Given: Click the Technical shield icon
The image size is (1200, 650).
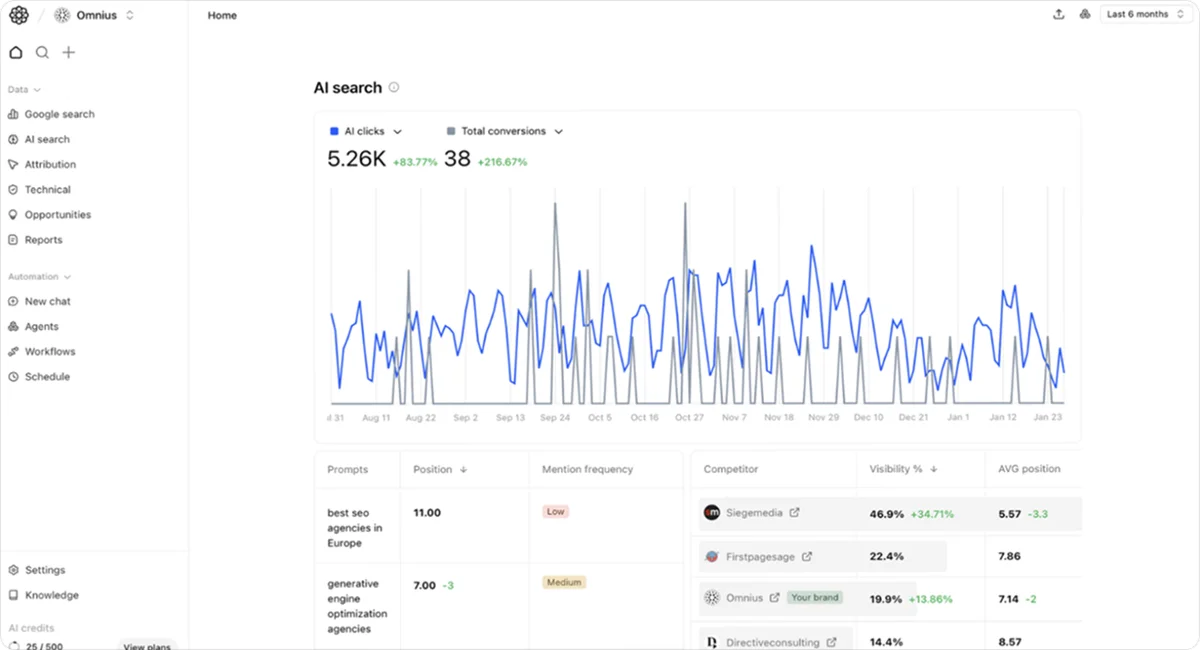Looking at the screenshot, I should point(13,189).
